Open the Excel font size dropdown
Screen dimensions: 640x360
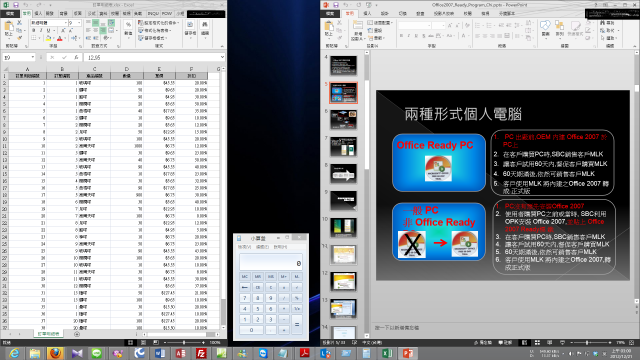pos(79,23)
